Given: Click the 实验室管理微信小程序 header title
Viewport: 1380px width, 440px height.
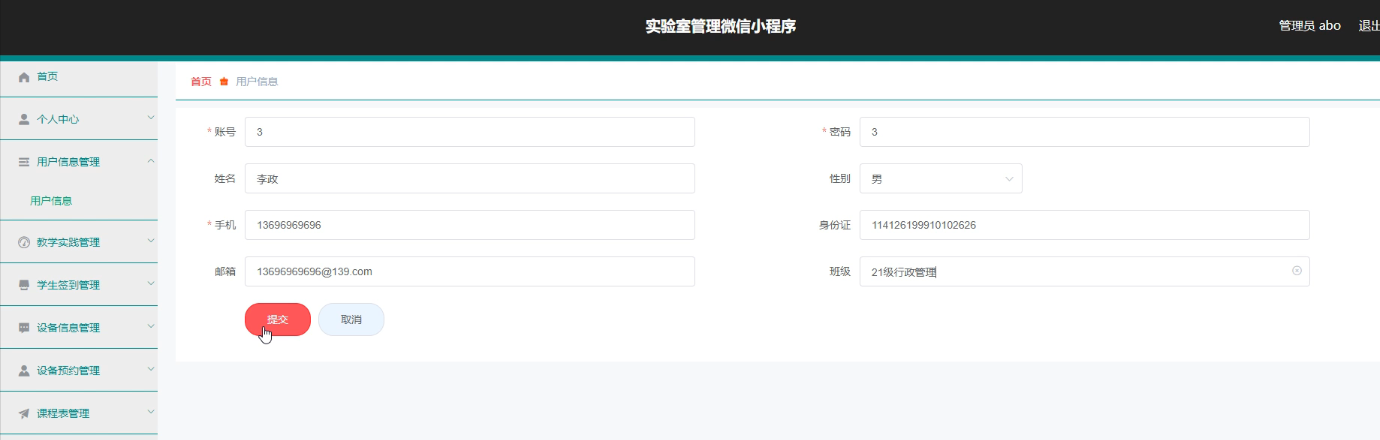Looking at the screenshot, I should [721, 26].
